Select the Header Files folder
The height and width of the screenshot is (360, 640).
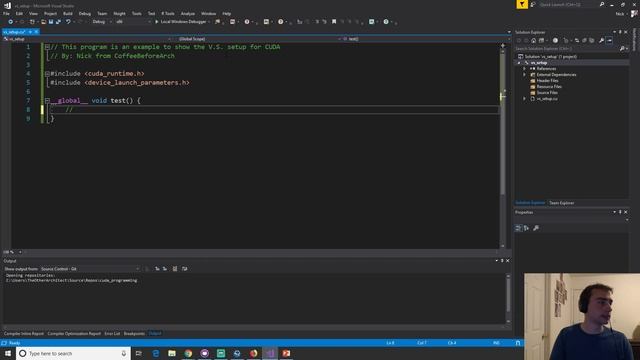pos(547,81)
